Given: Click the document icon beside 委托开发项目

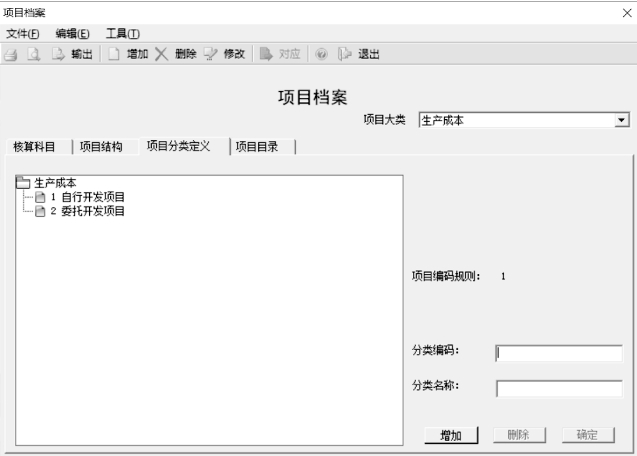Looking at the screenshot, I should click(40, 211).
